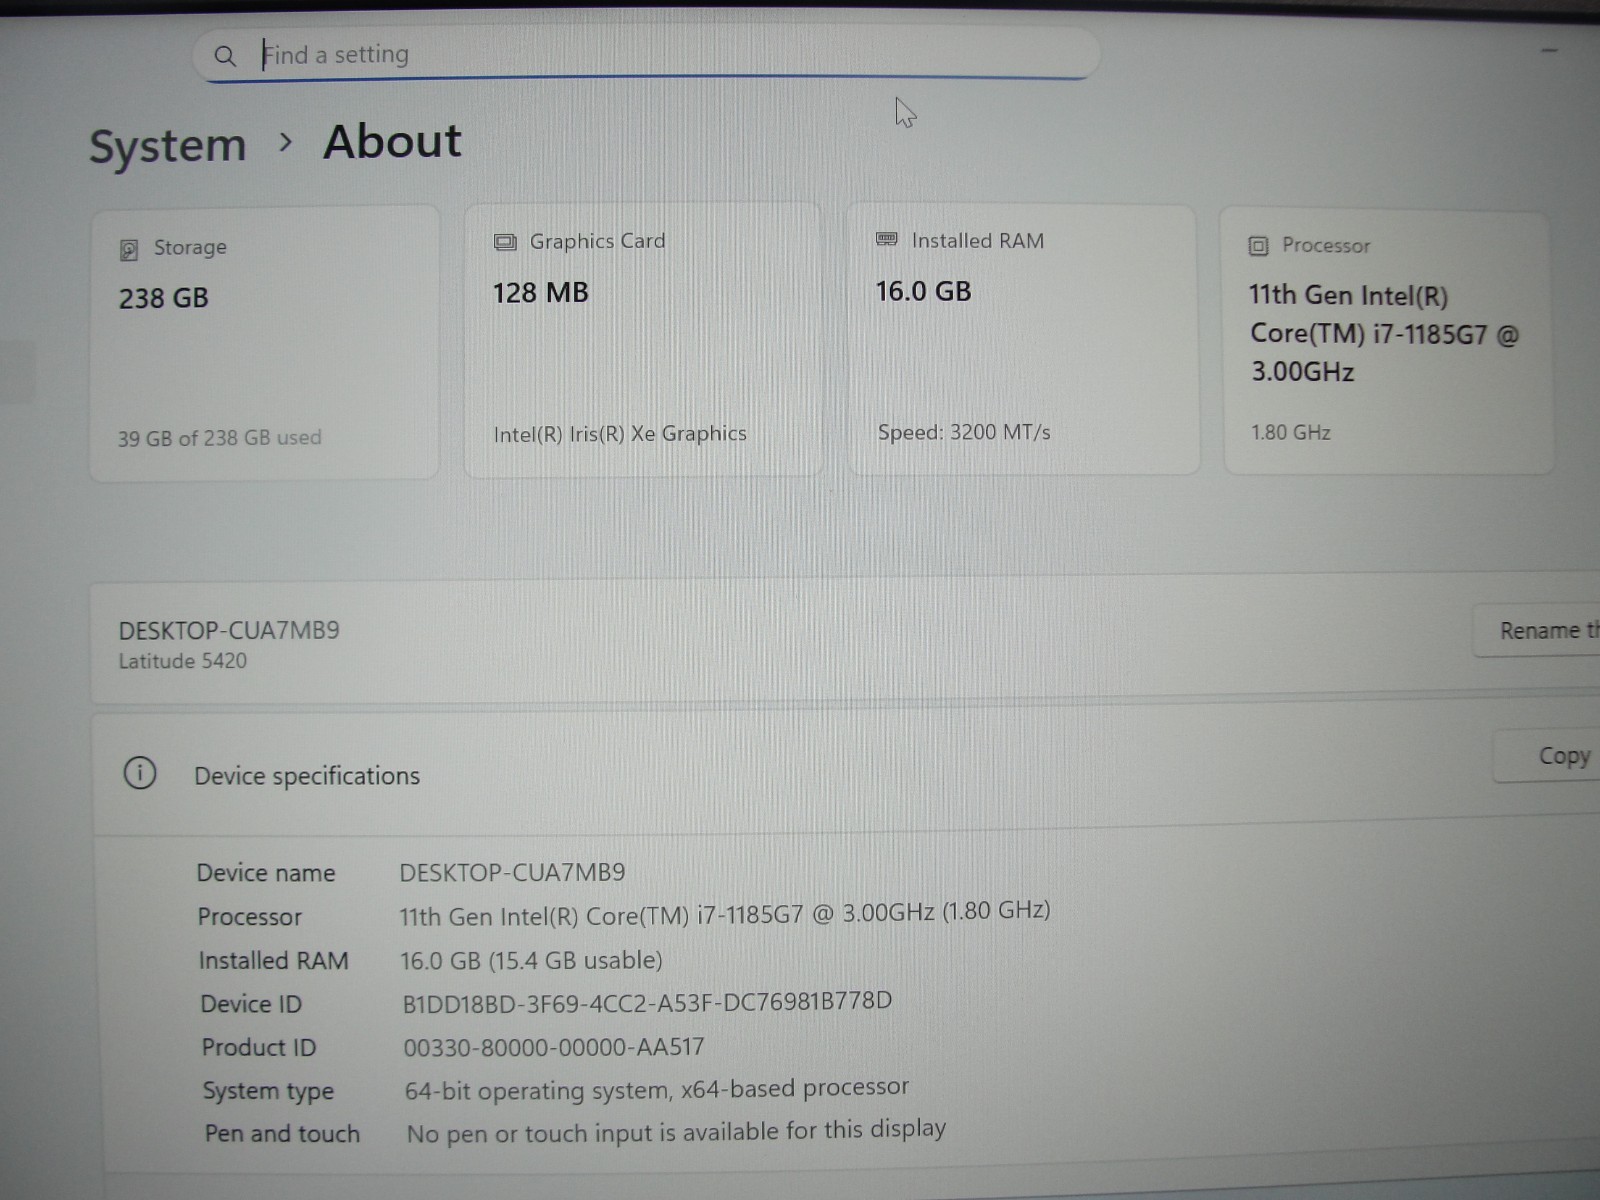Click the 39 GB of 238 GB used text
This screenshot has height=1200, width=1600.
coord(220,438)
